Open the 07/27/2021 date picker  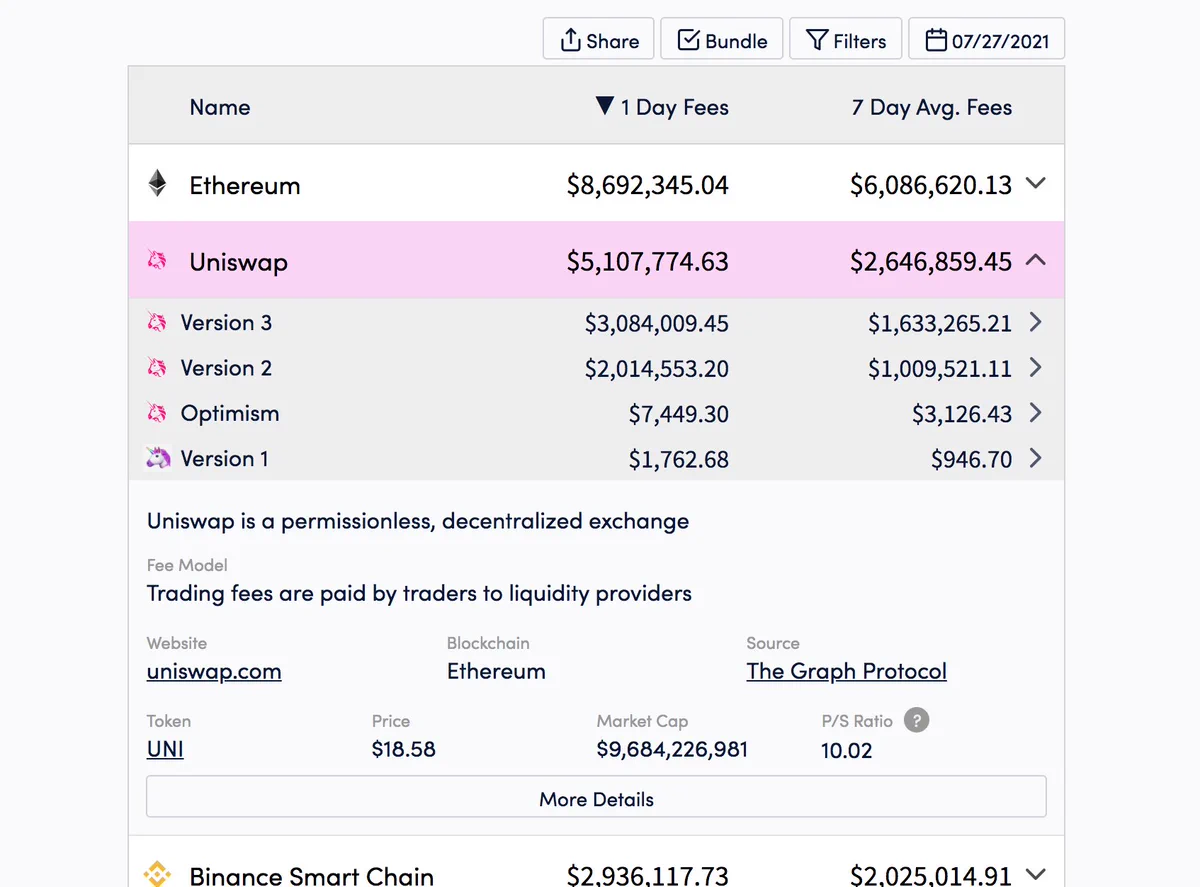pos(986,40)
